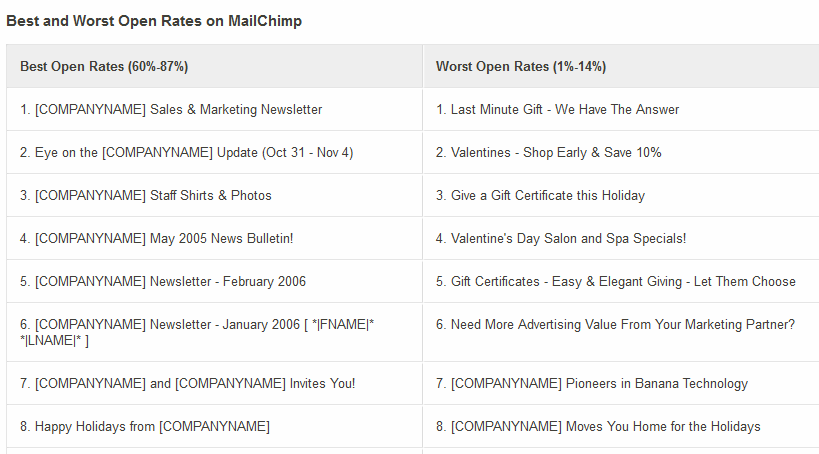819x454 pixels.
Task: Select 'Need More Advertising Value' subject cell
Action: (x=621, y=332)
